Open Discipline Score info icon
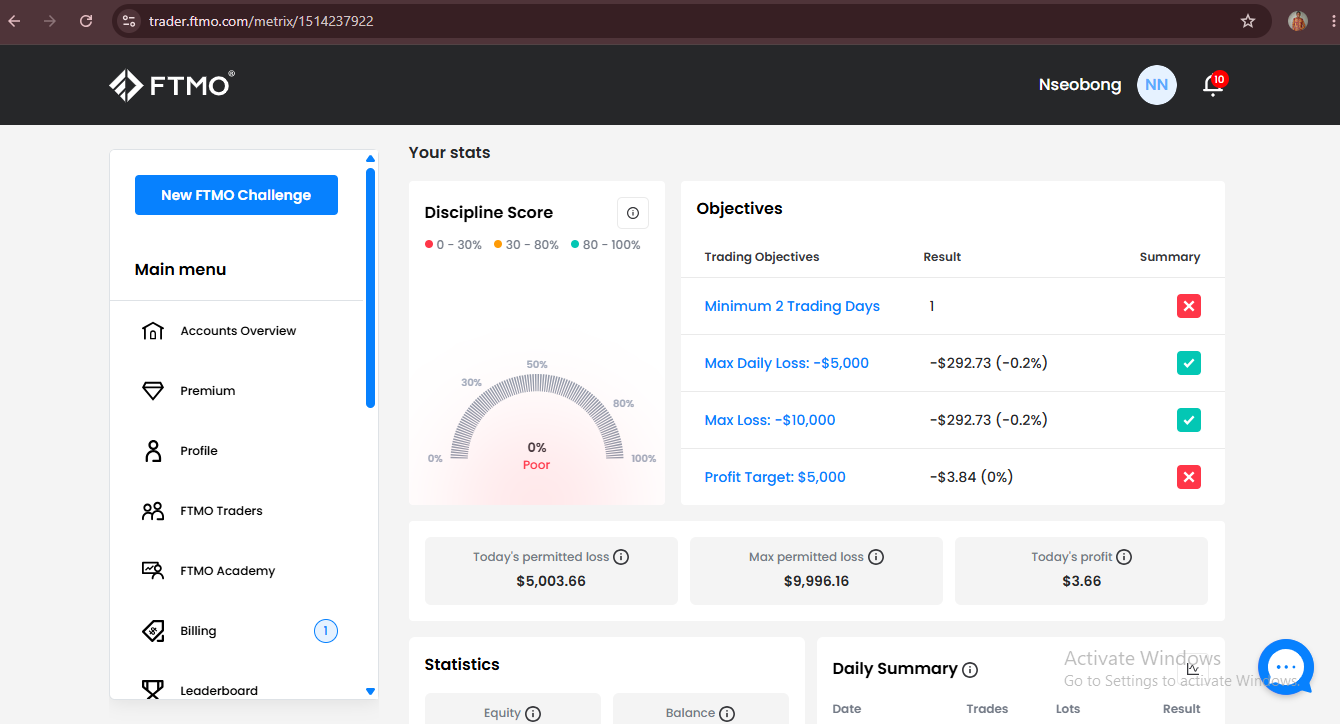Image resolution: width=1340 pixels, height=724 pixels. pos(633,213)
